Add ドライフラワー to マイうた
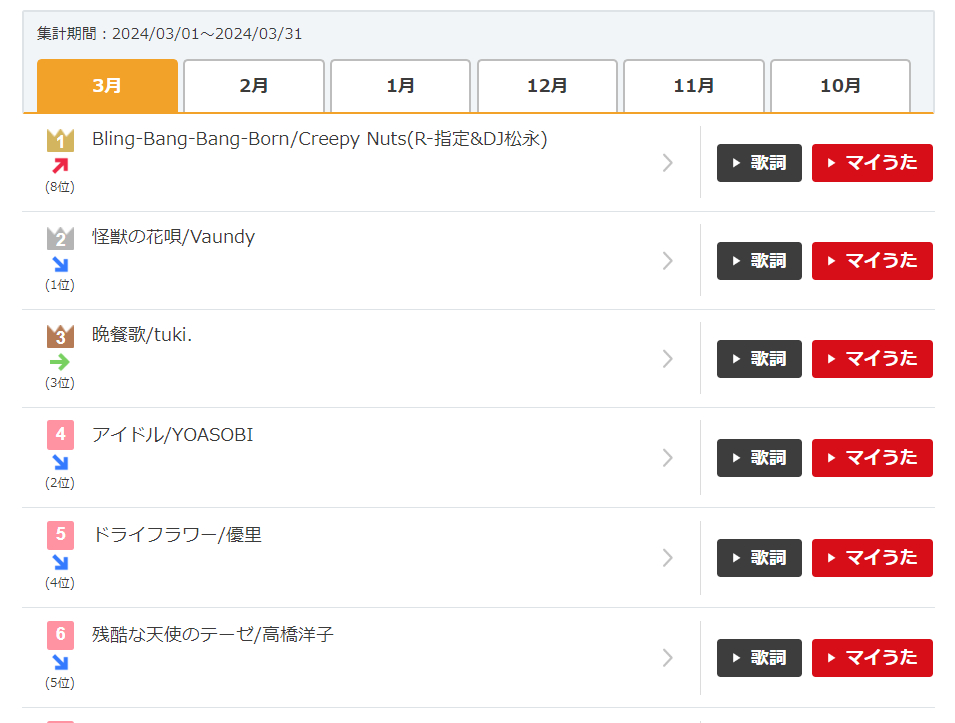The width and height of the screenshot is (955, 723). pyautogui.click(x=872, y=557)
